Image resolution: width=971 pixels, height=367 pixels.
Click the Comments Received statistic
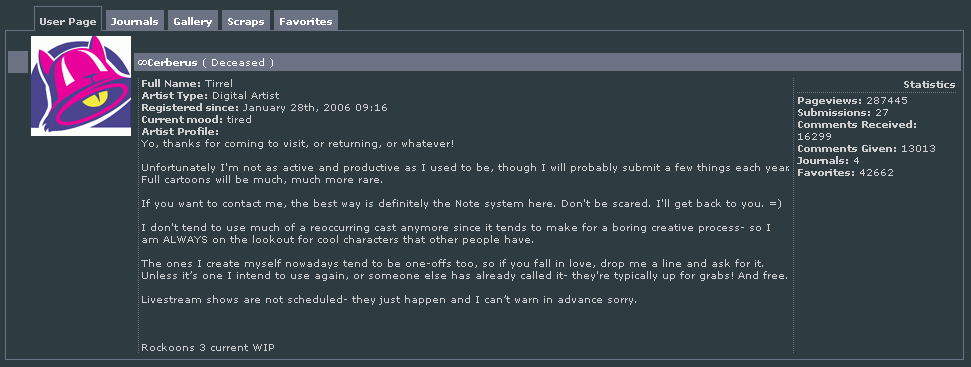point(857,131)
